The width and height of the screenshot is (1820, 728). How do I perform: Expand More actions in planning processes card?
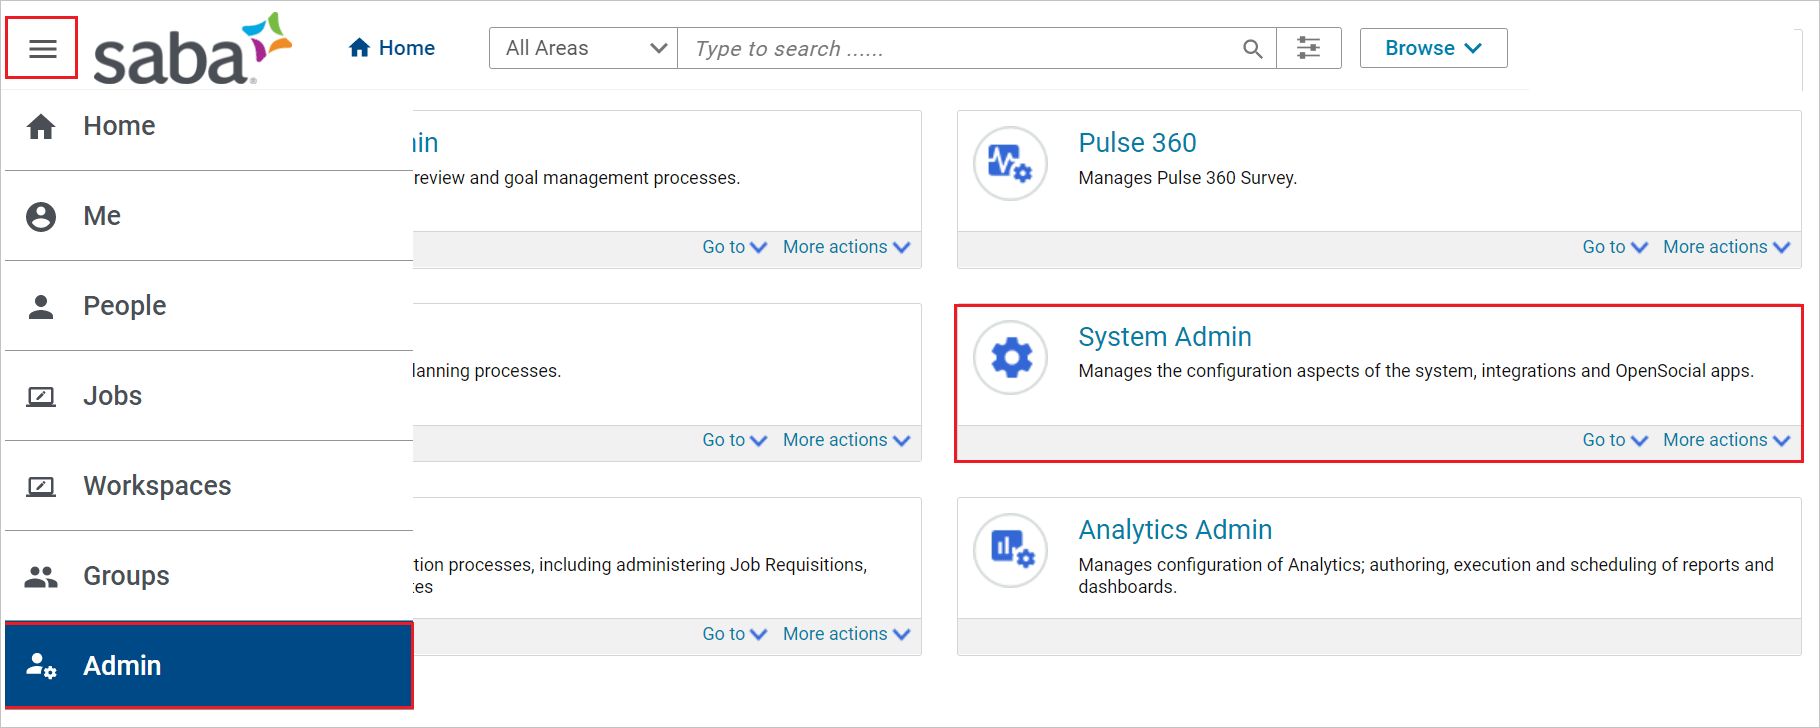click(x=846, y=440)
